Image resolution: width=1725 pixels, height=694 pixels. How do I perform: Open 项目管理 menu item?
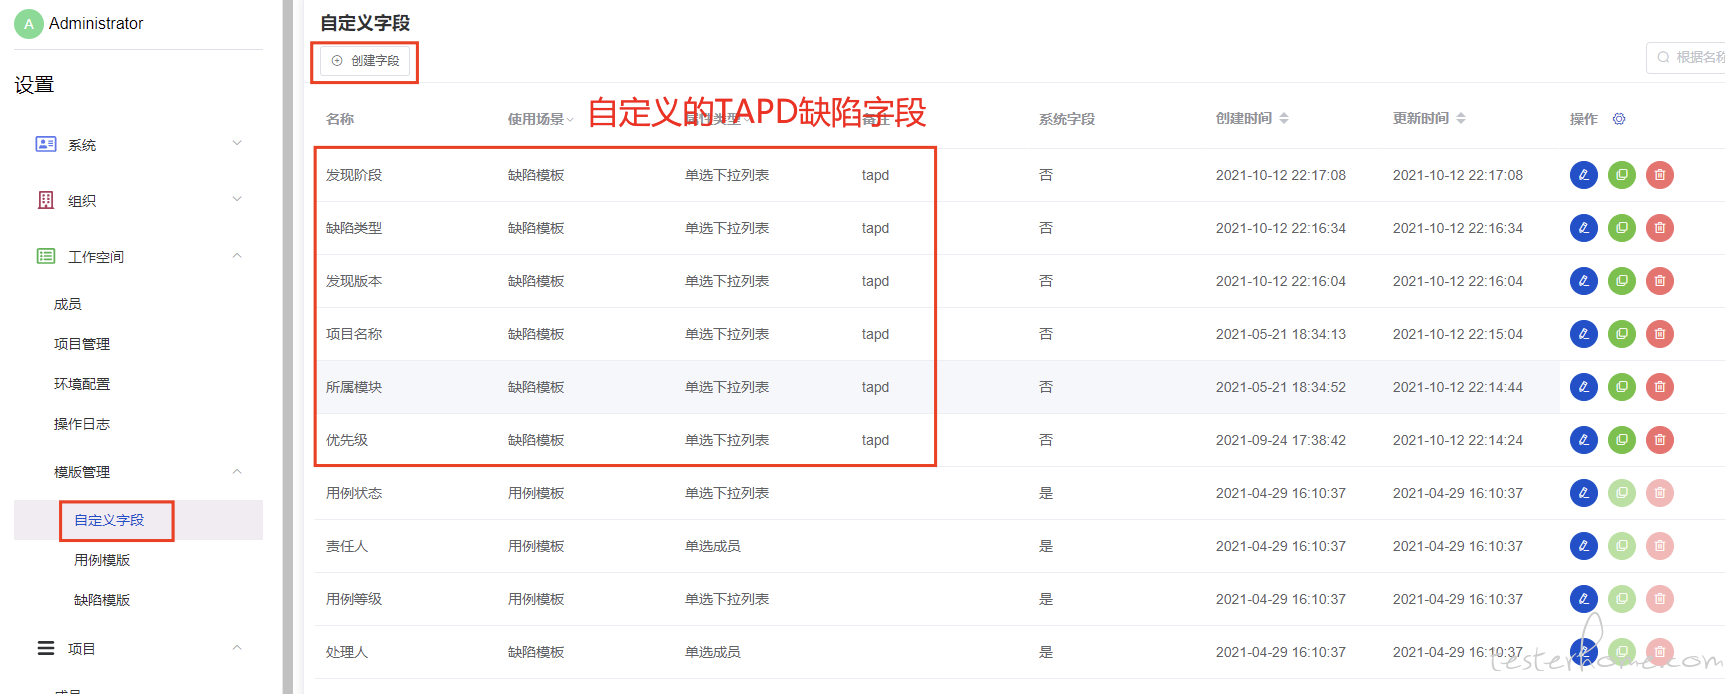click(82, 344)
